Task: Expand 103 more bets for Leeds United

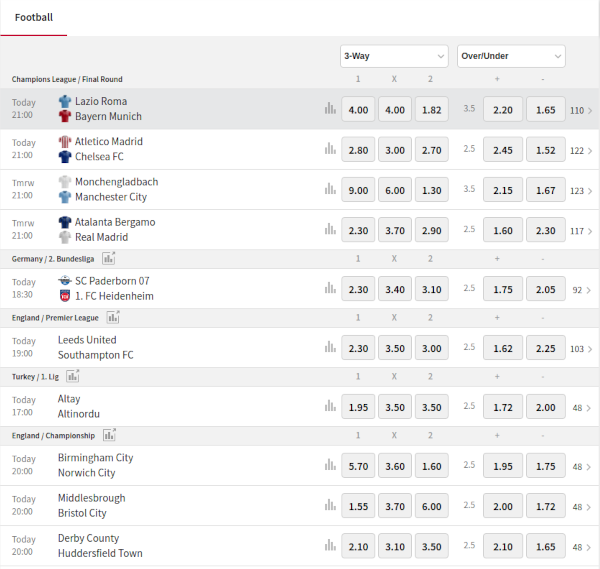Action: click(581, 349)
